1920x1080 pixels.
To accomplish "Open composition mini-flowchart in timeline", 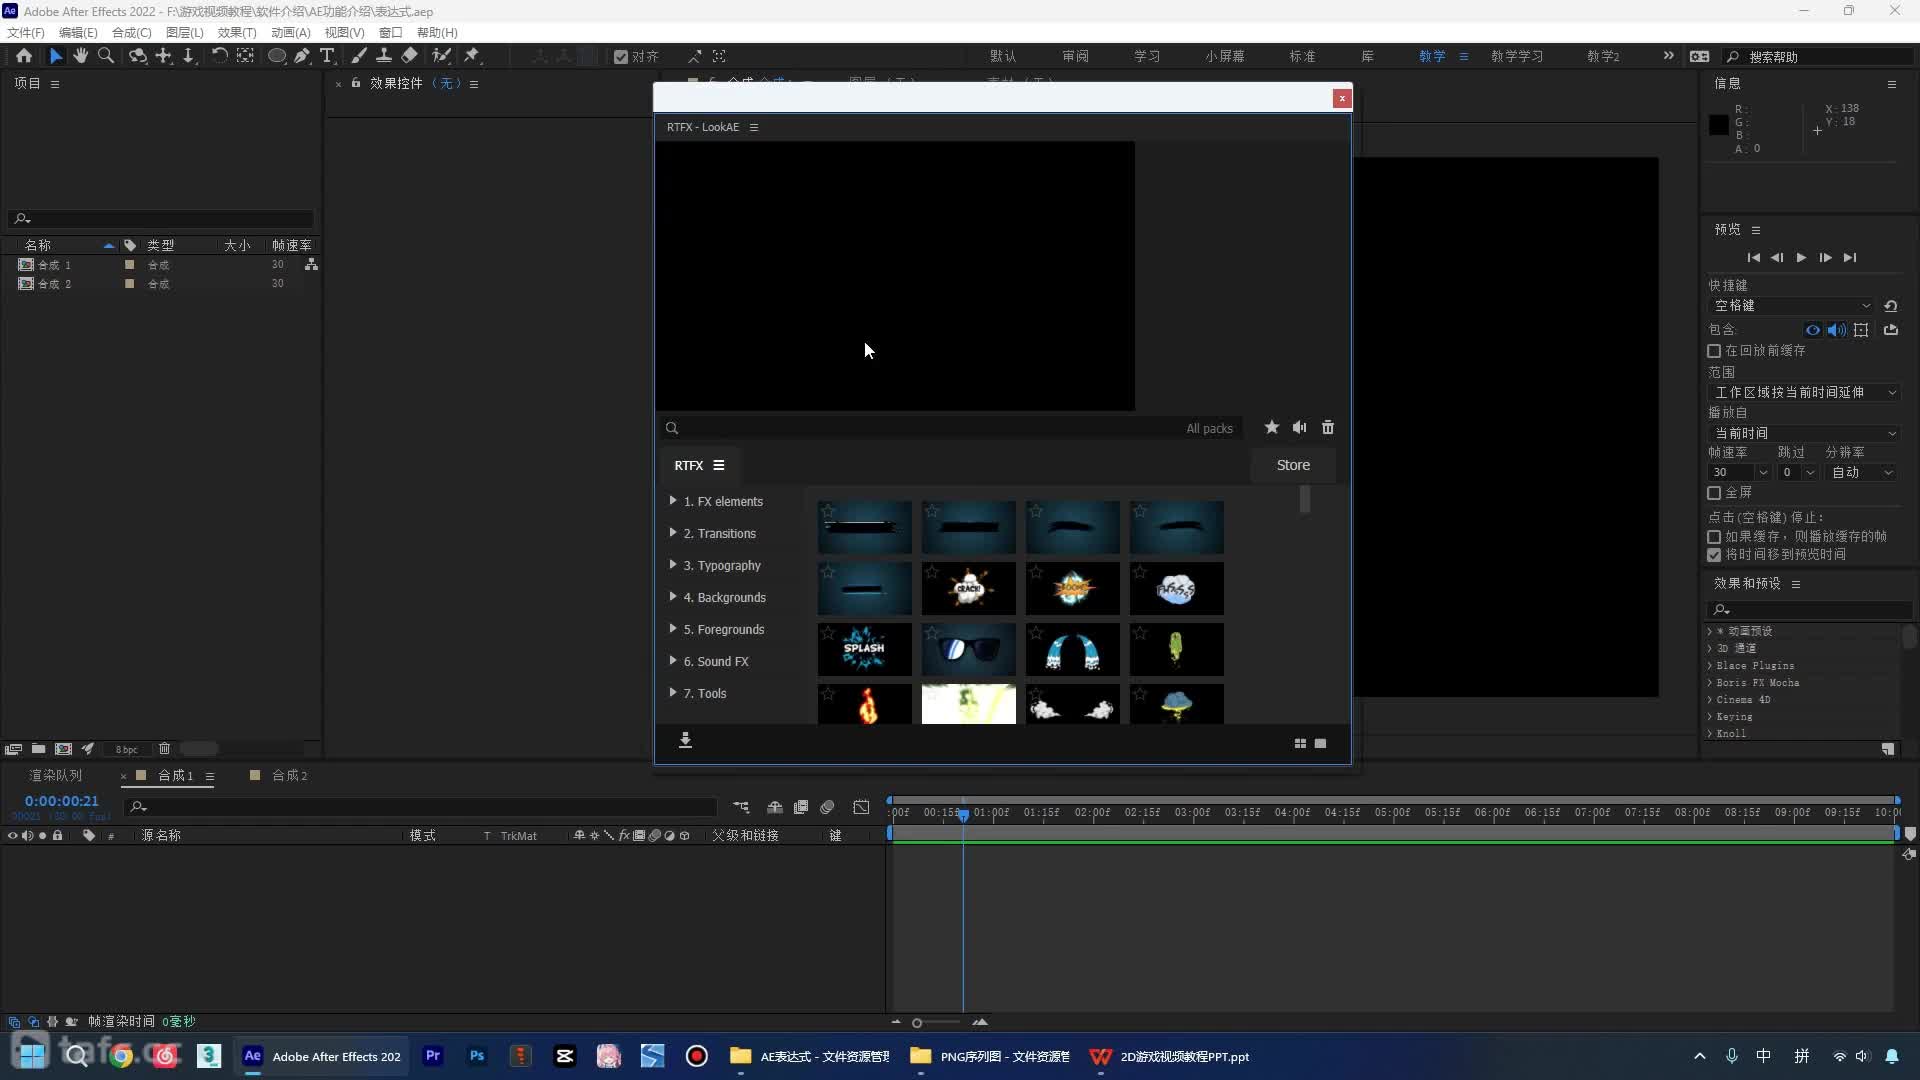I will [x=741, y=807].
